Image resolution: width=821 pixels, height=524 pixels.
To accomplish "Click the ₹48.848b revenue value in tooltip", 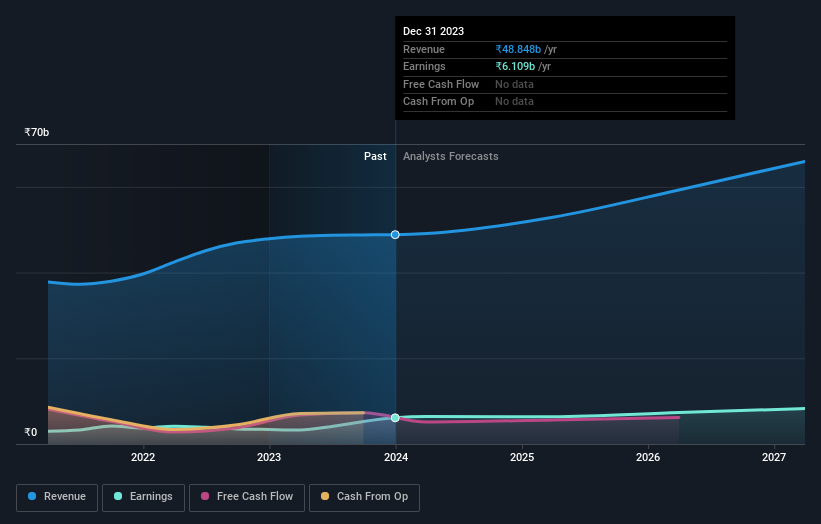I will pos(518,49).
